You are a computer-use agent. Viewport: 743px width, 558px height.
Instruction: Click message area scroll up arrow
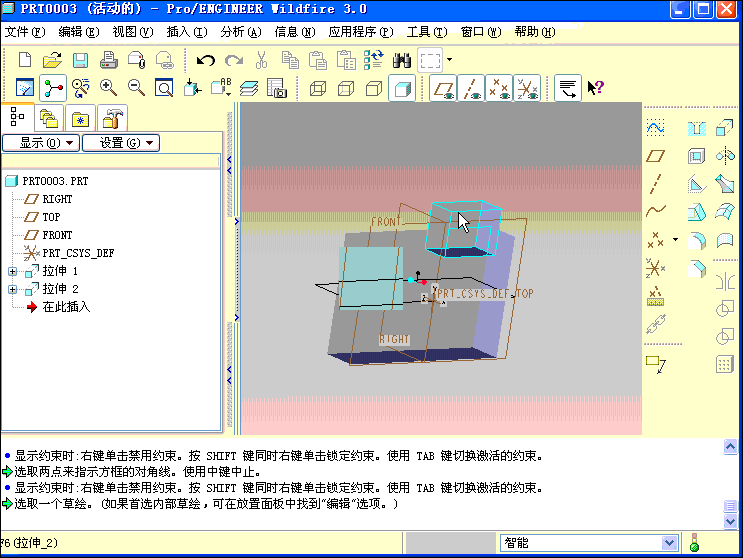[730, 447]
